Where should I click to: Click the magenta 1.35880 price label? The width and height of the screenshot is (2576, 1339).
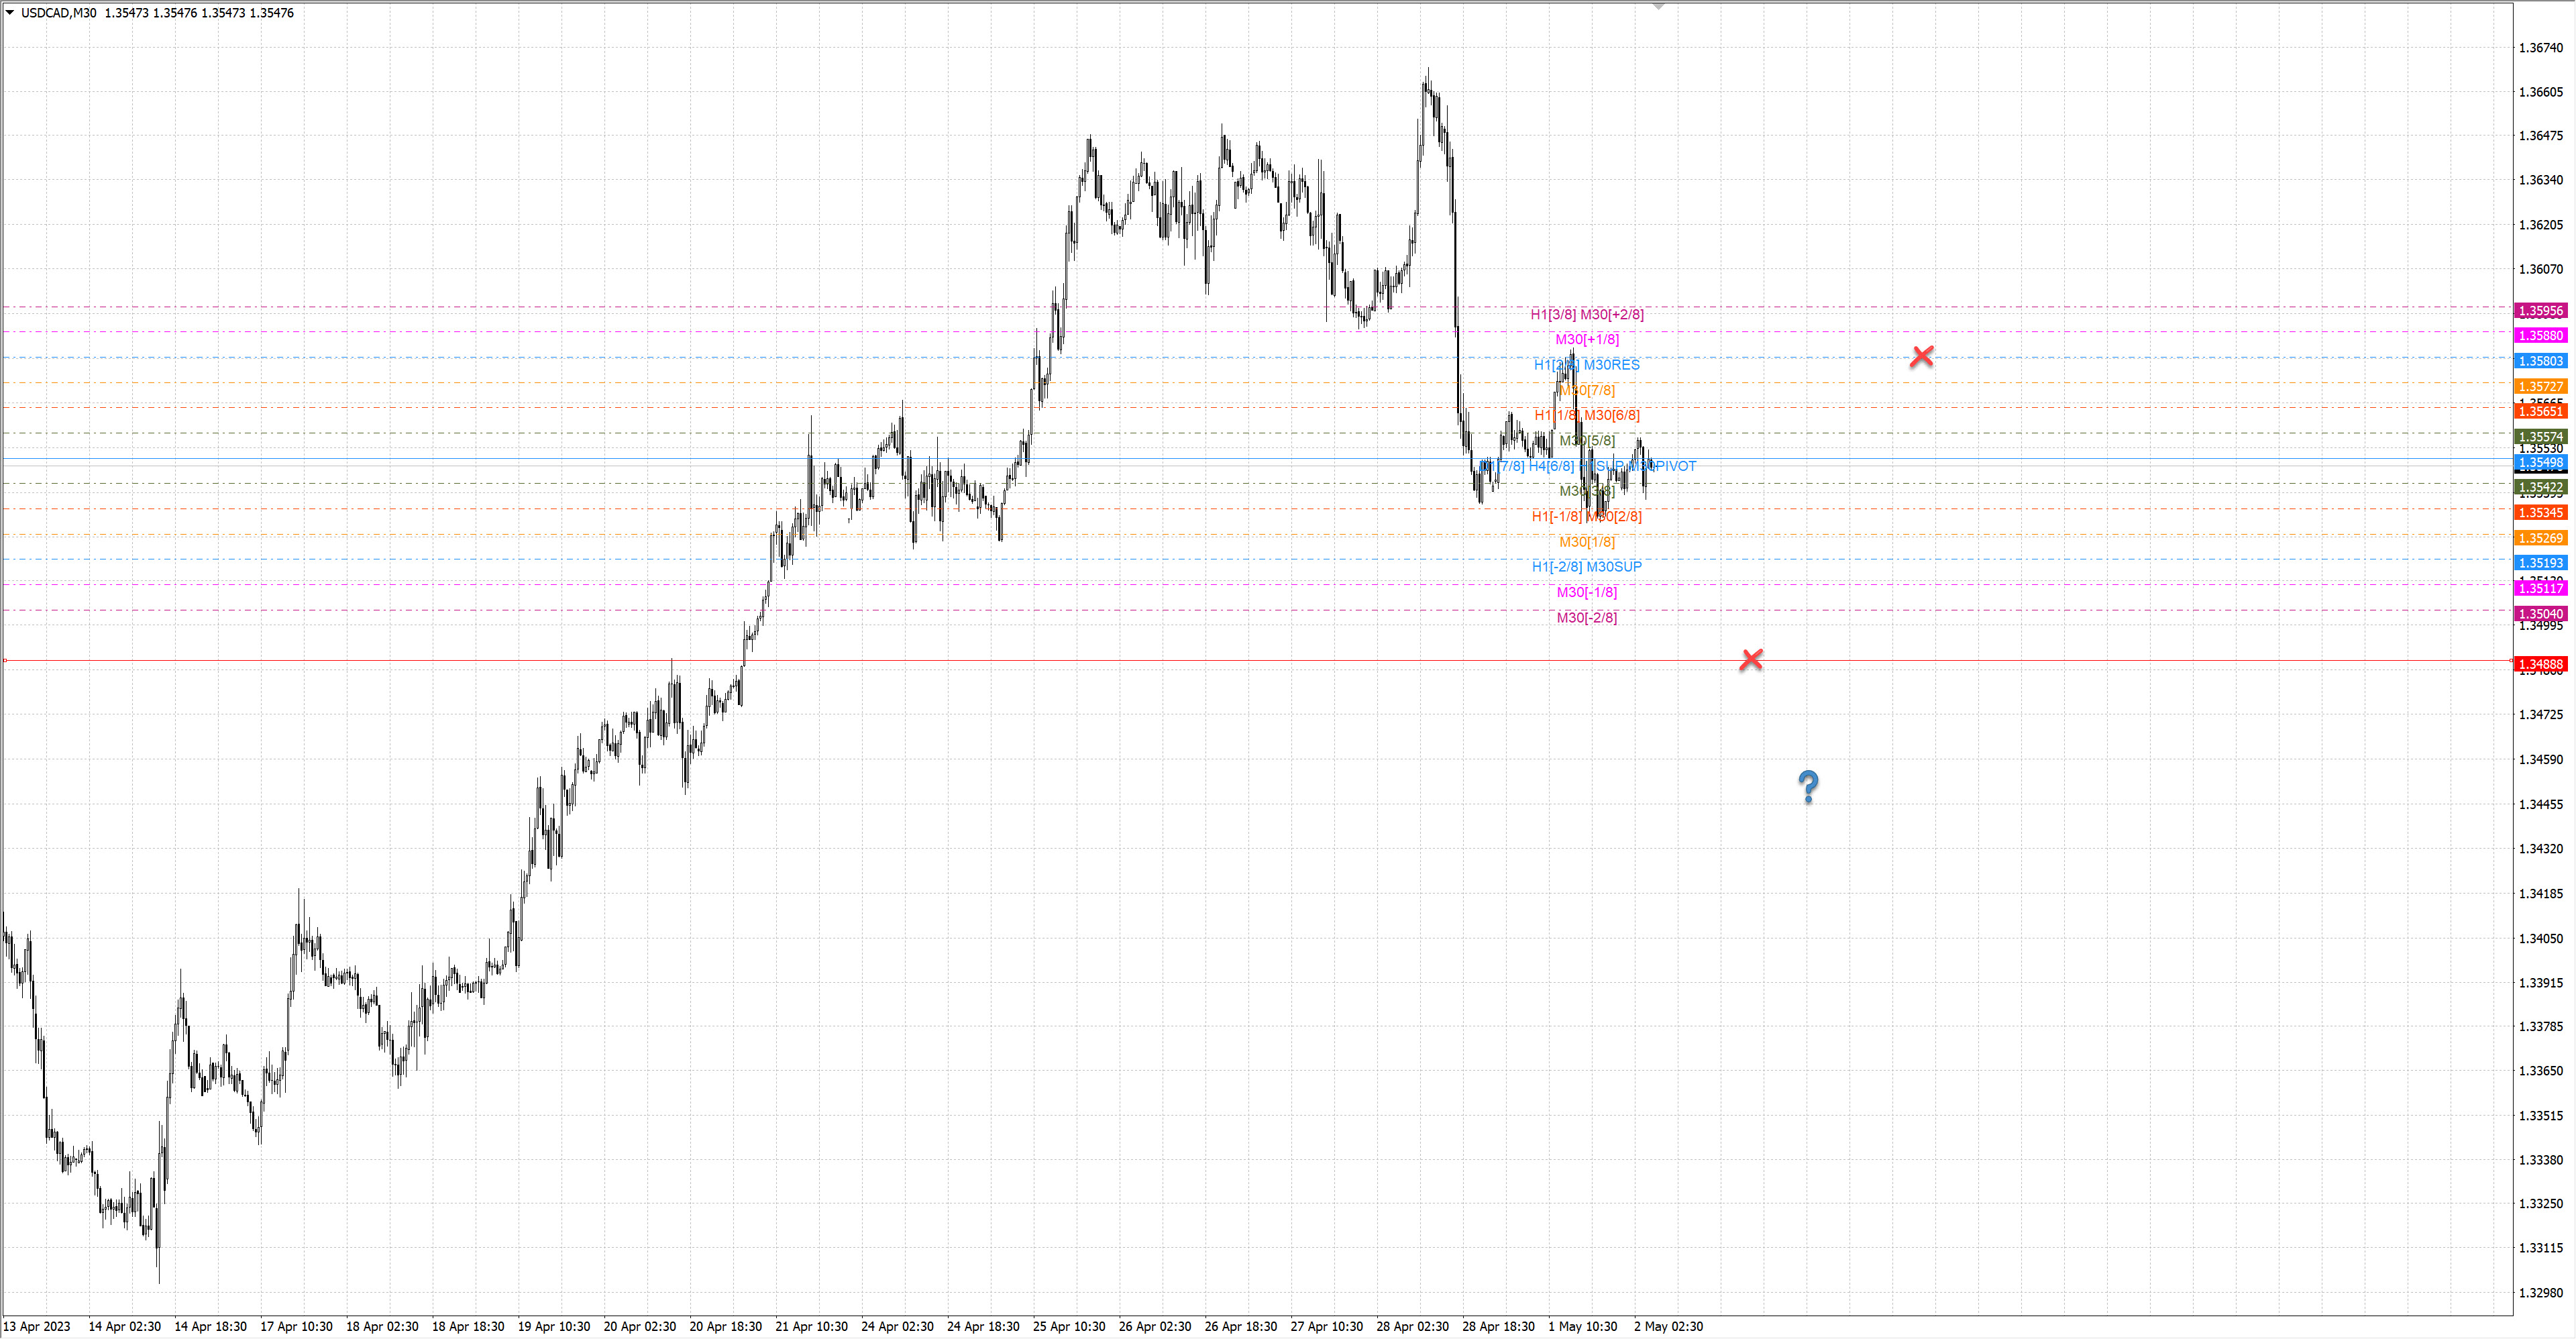click(2540, 336)
